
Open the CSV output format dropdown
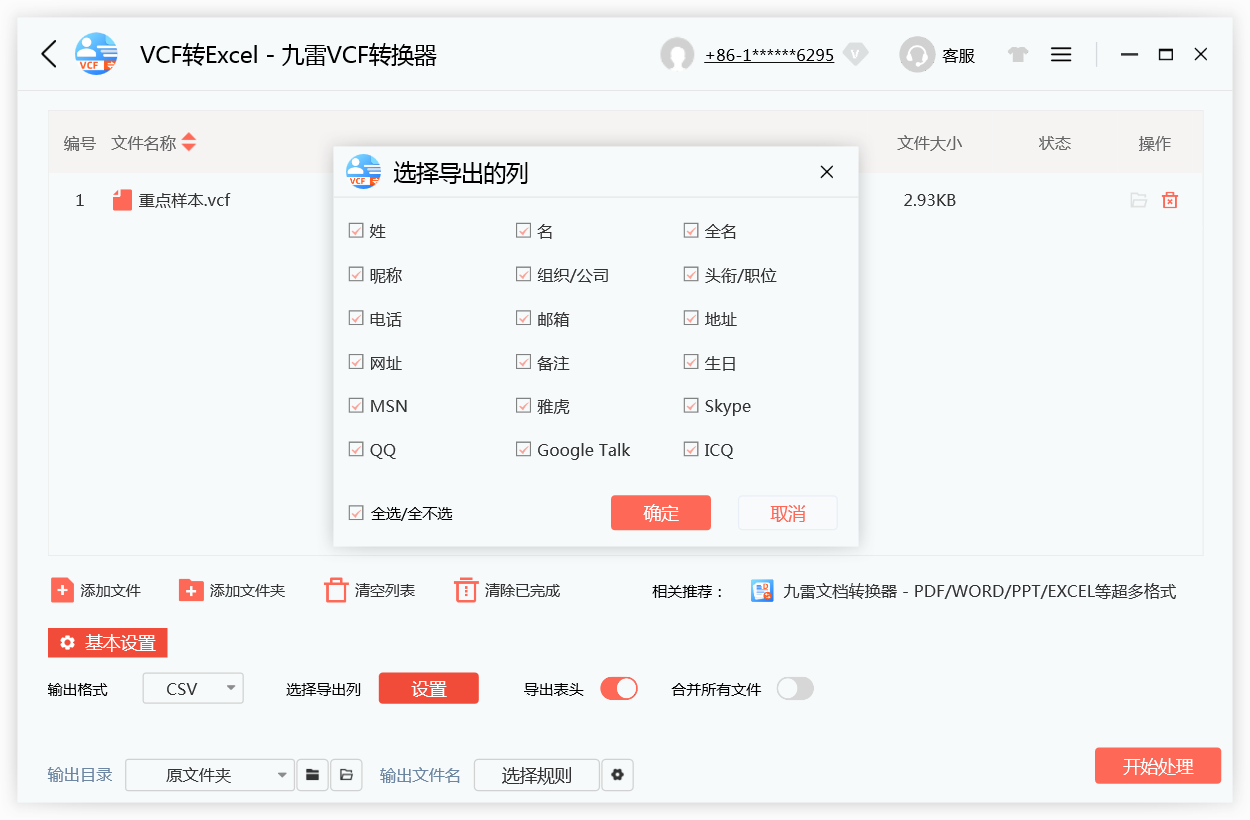tap(192, 688)
